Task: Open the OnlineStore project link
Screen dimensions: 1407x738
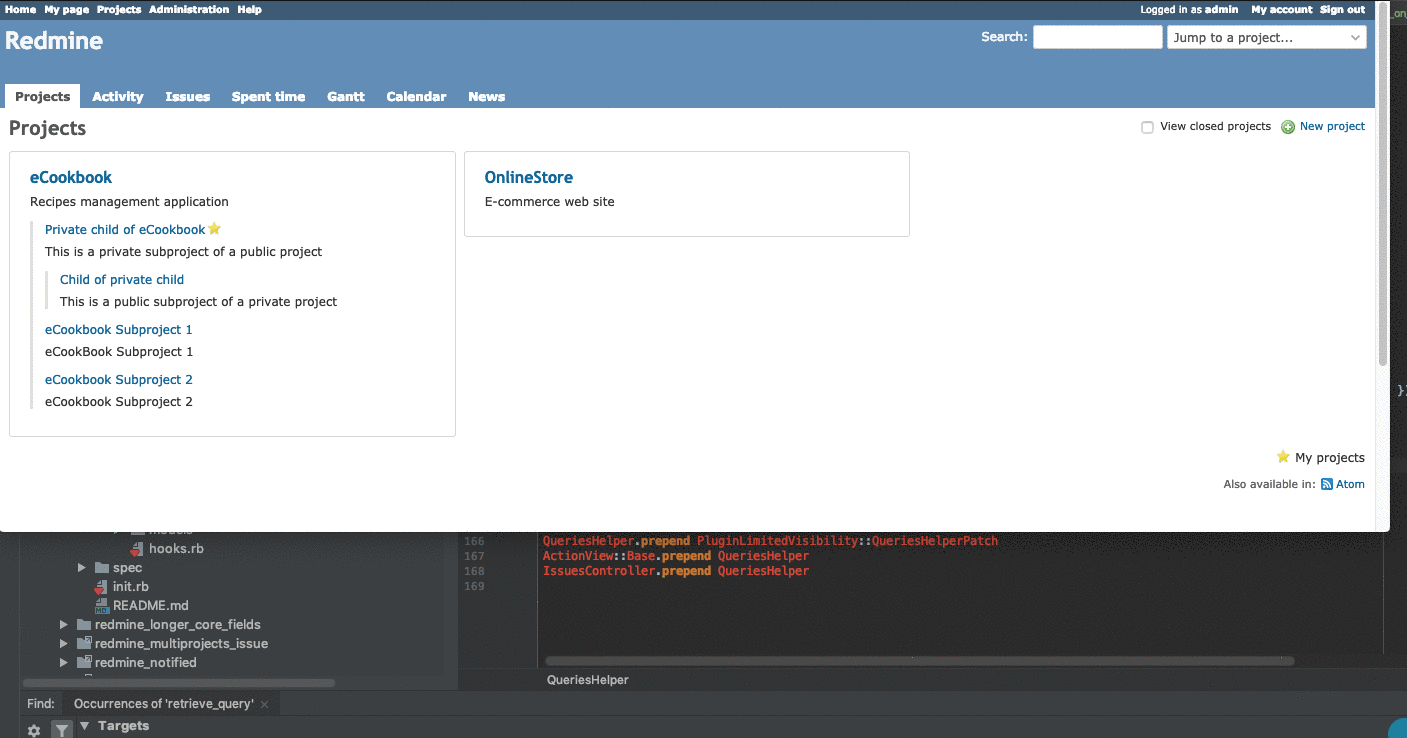Action: click(x=529, y=177)
